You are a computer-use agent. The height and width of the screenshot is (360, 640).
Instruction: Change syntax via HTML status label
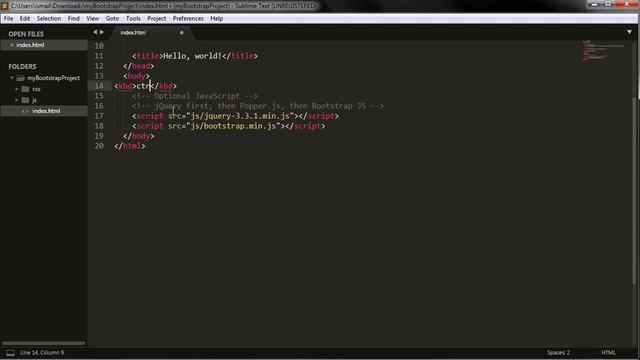pyautogui.click(x=608, y=352)
